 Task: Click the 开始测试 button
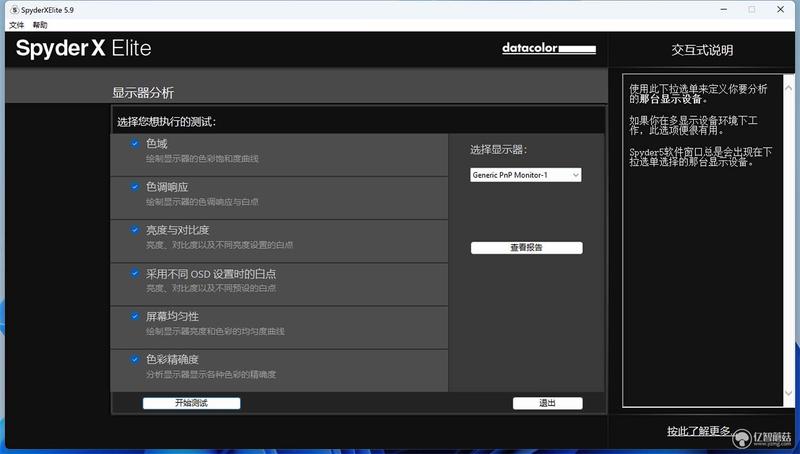[x=191, y=403]
